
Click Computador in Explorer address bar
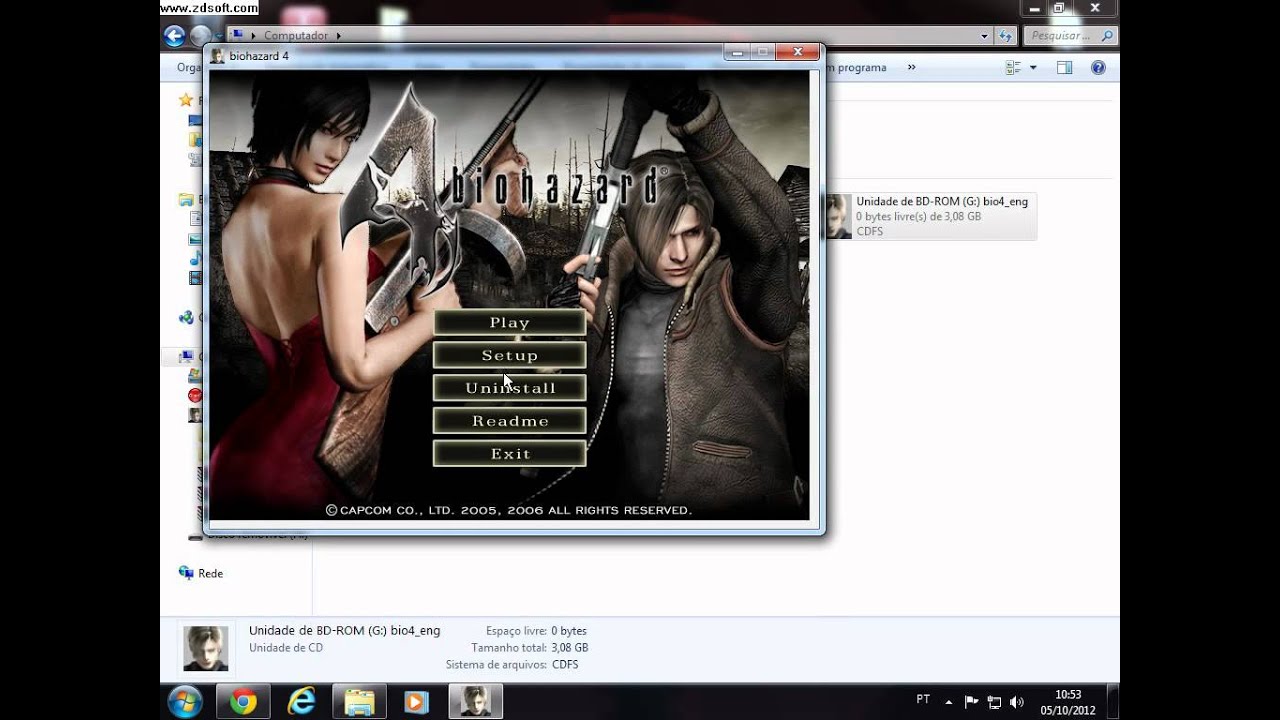point(296,36)
